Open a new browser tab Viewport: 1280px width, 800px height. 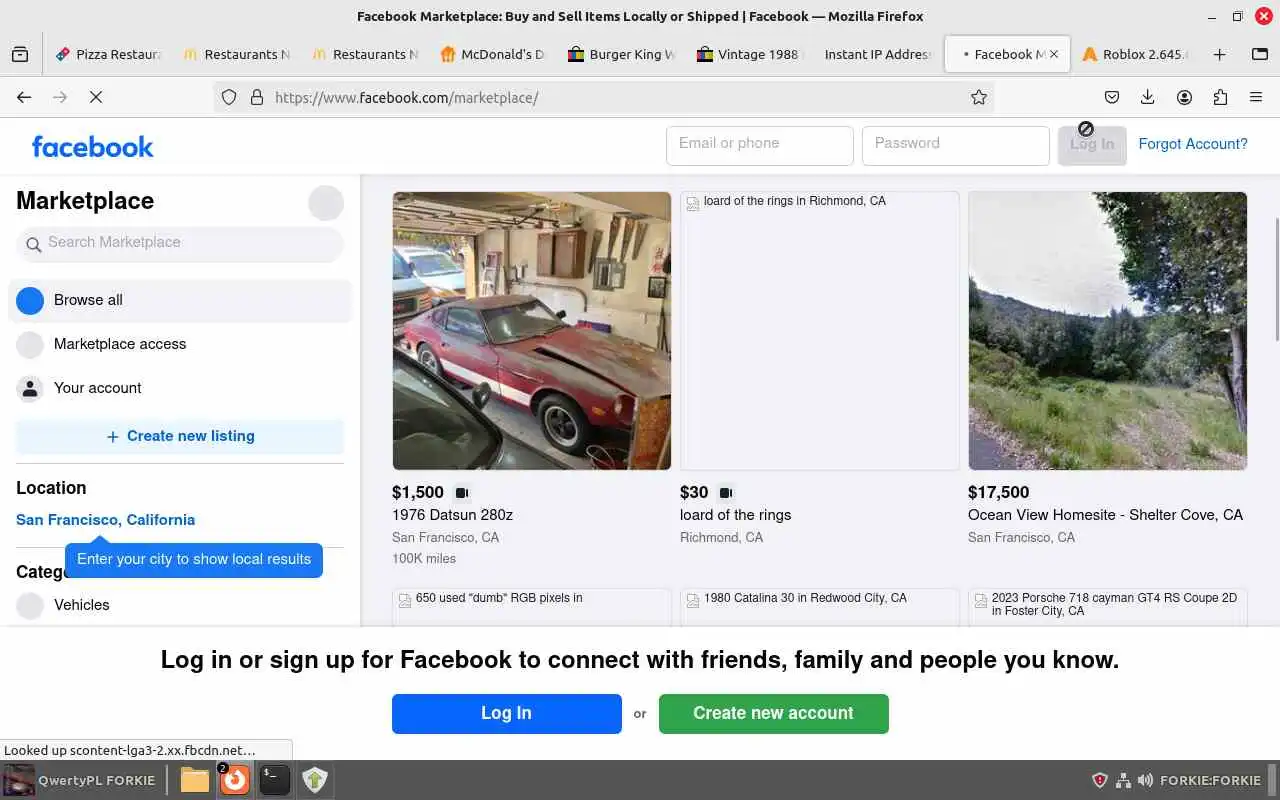[1219, 54]
